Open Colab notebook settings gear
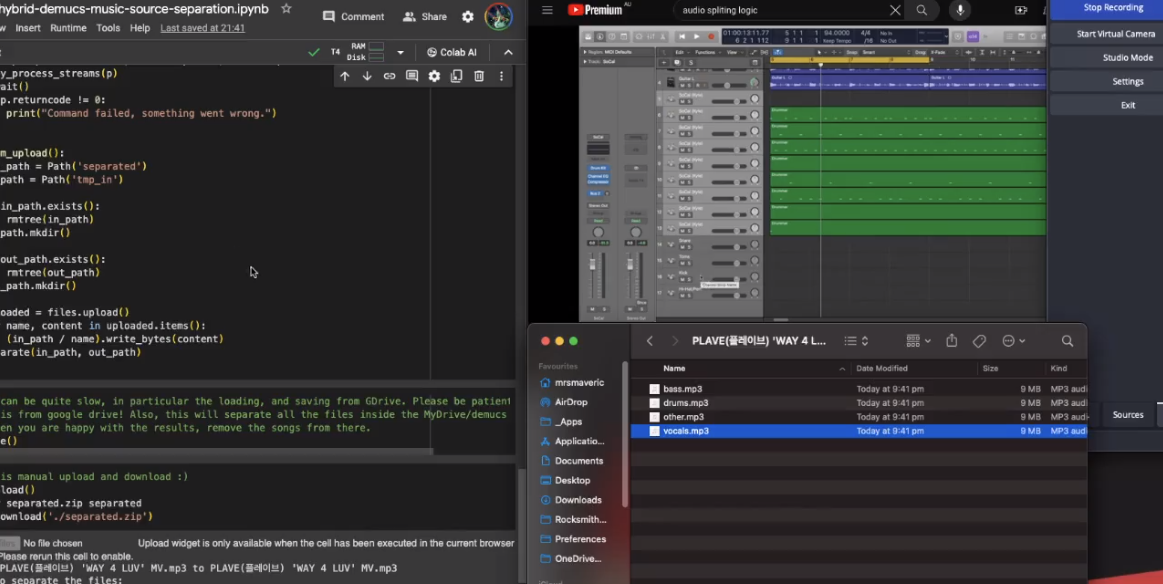The width and height of the screenshot is (1163, 584). coord(468,17)
